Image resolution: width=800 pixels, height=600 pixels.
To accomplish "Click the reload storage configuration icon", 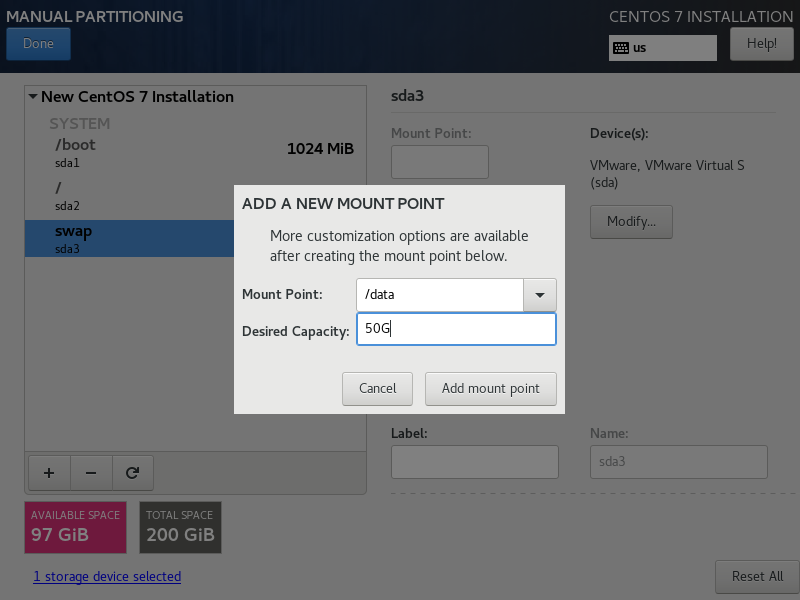I will (132, 472).
